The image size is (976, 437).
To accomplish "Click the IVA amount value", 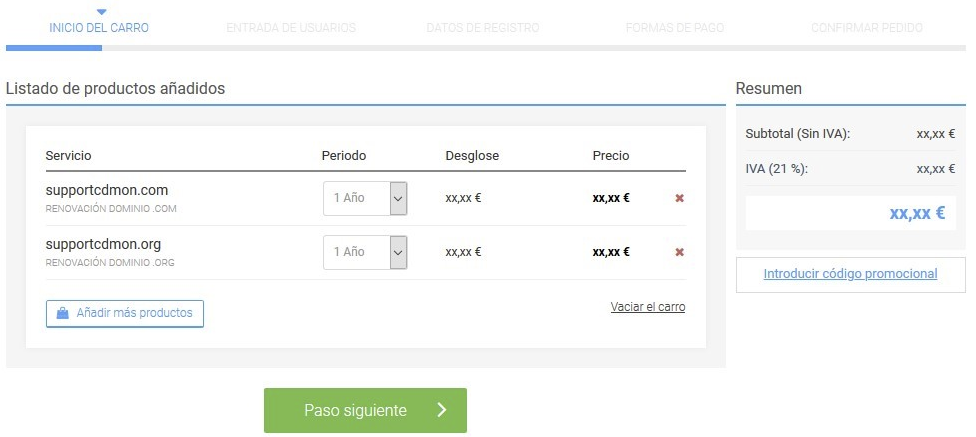I will pos(936,169).
